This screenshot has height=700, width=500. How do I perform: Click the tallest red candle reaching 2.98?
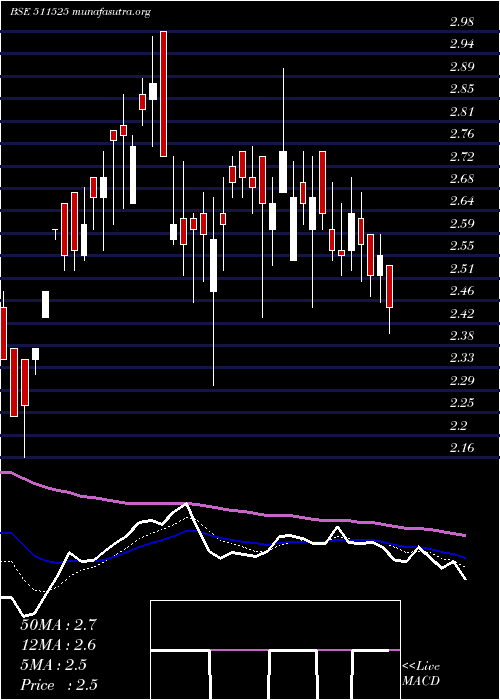coord(163,94)
